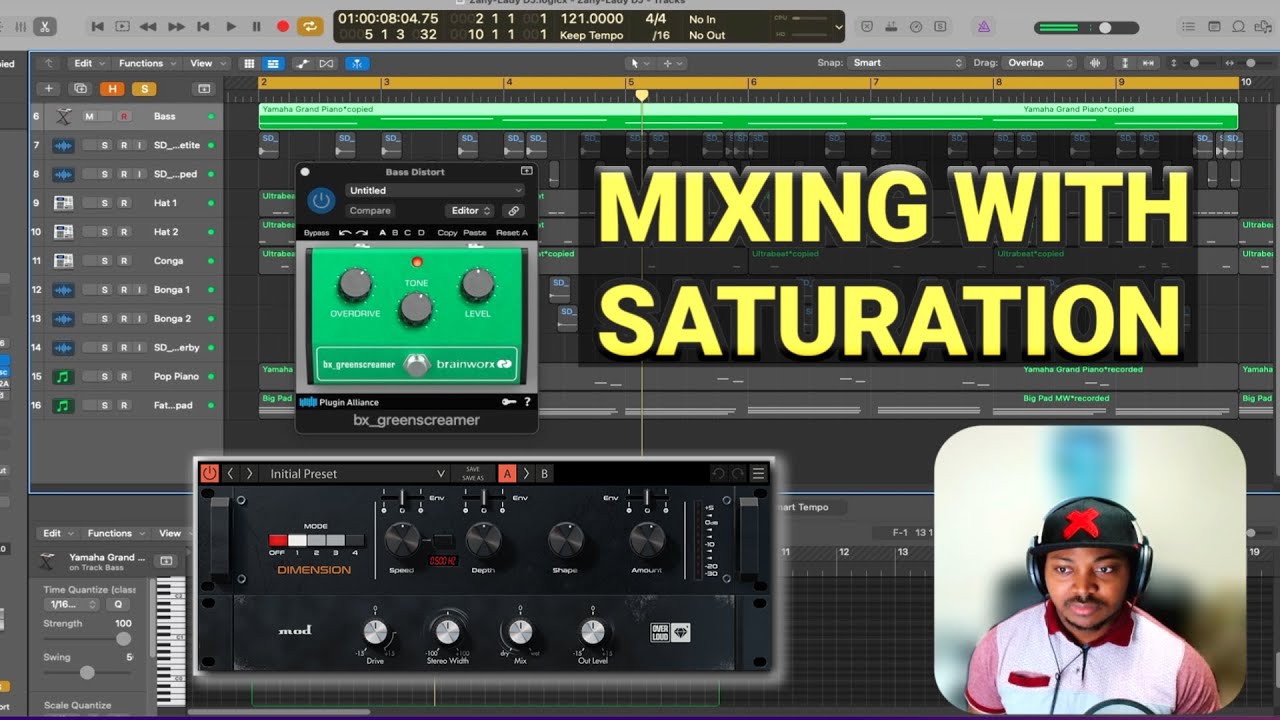Click Bypass in the bx_greenscreamer toolbar
The height and width of the screenshot is (720, 1280).
[316, 233]
